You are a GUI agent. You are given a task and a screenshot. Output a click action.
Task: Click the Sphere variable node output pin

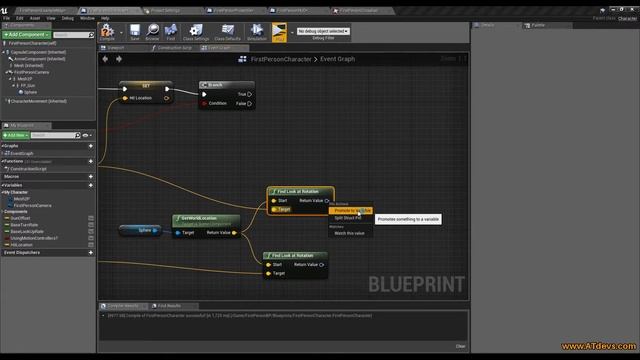[x=155, y=231]
